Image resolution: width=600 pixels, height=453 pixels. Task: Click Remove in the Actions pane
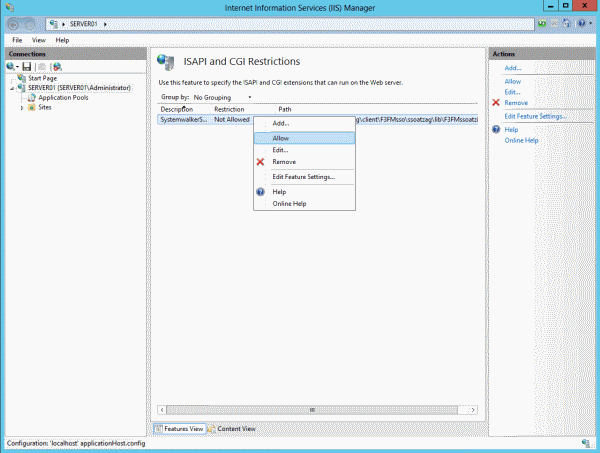pyautogui.click(x=516, y=103)
